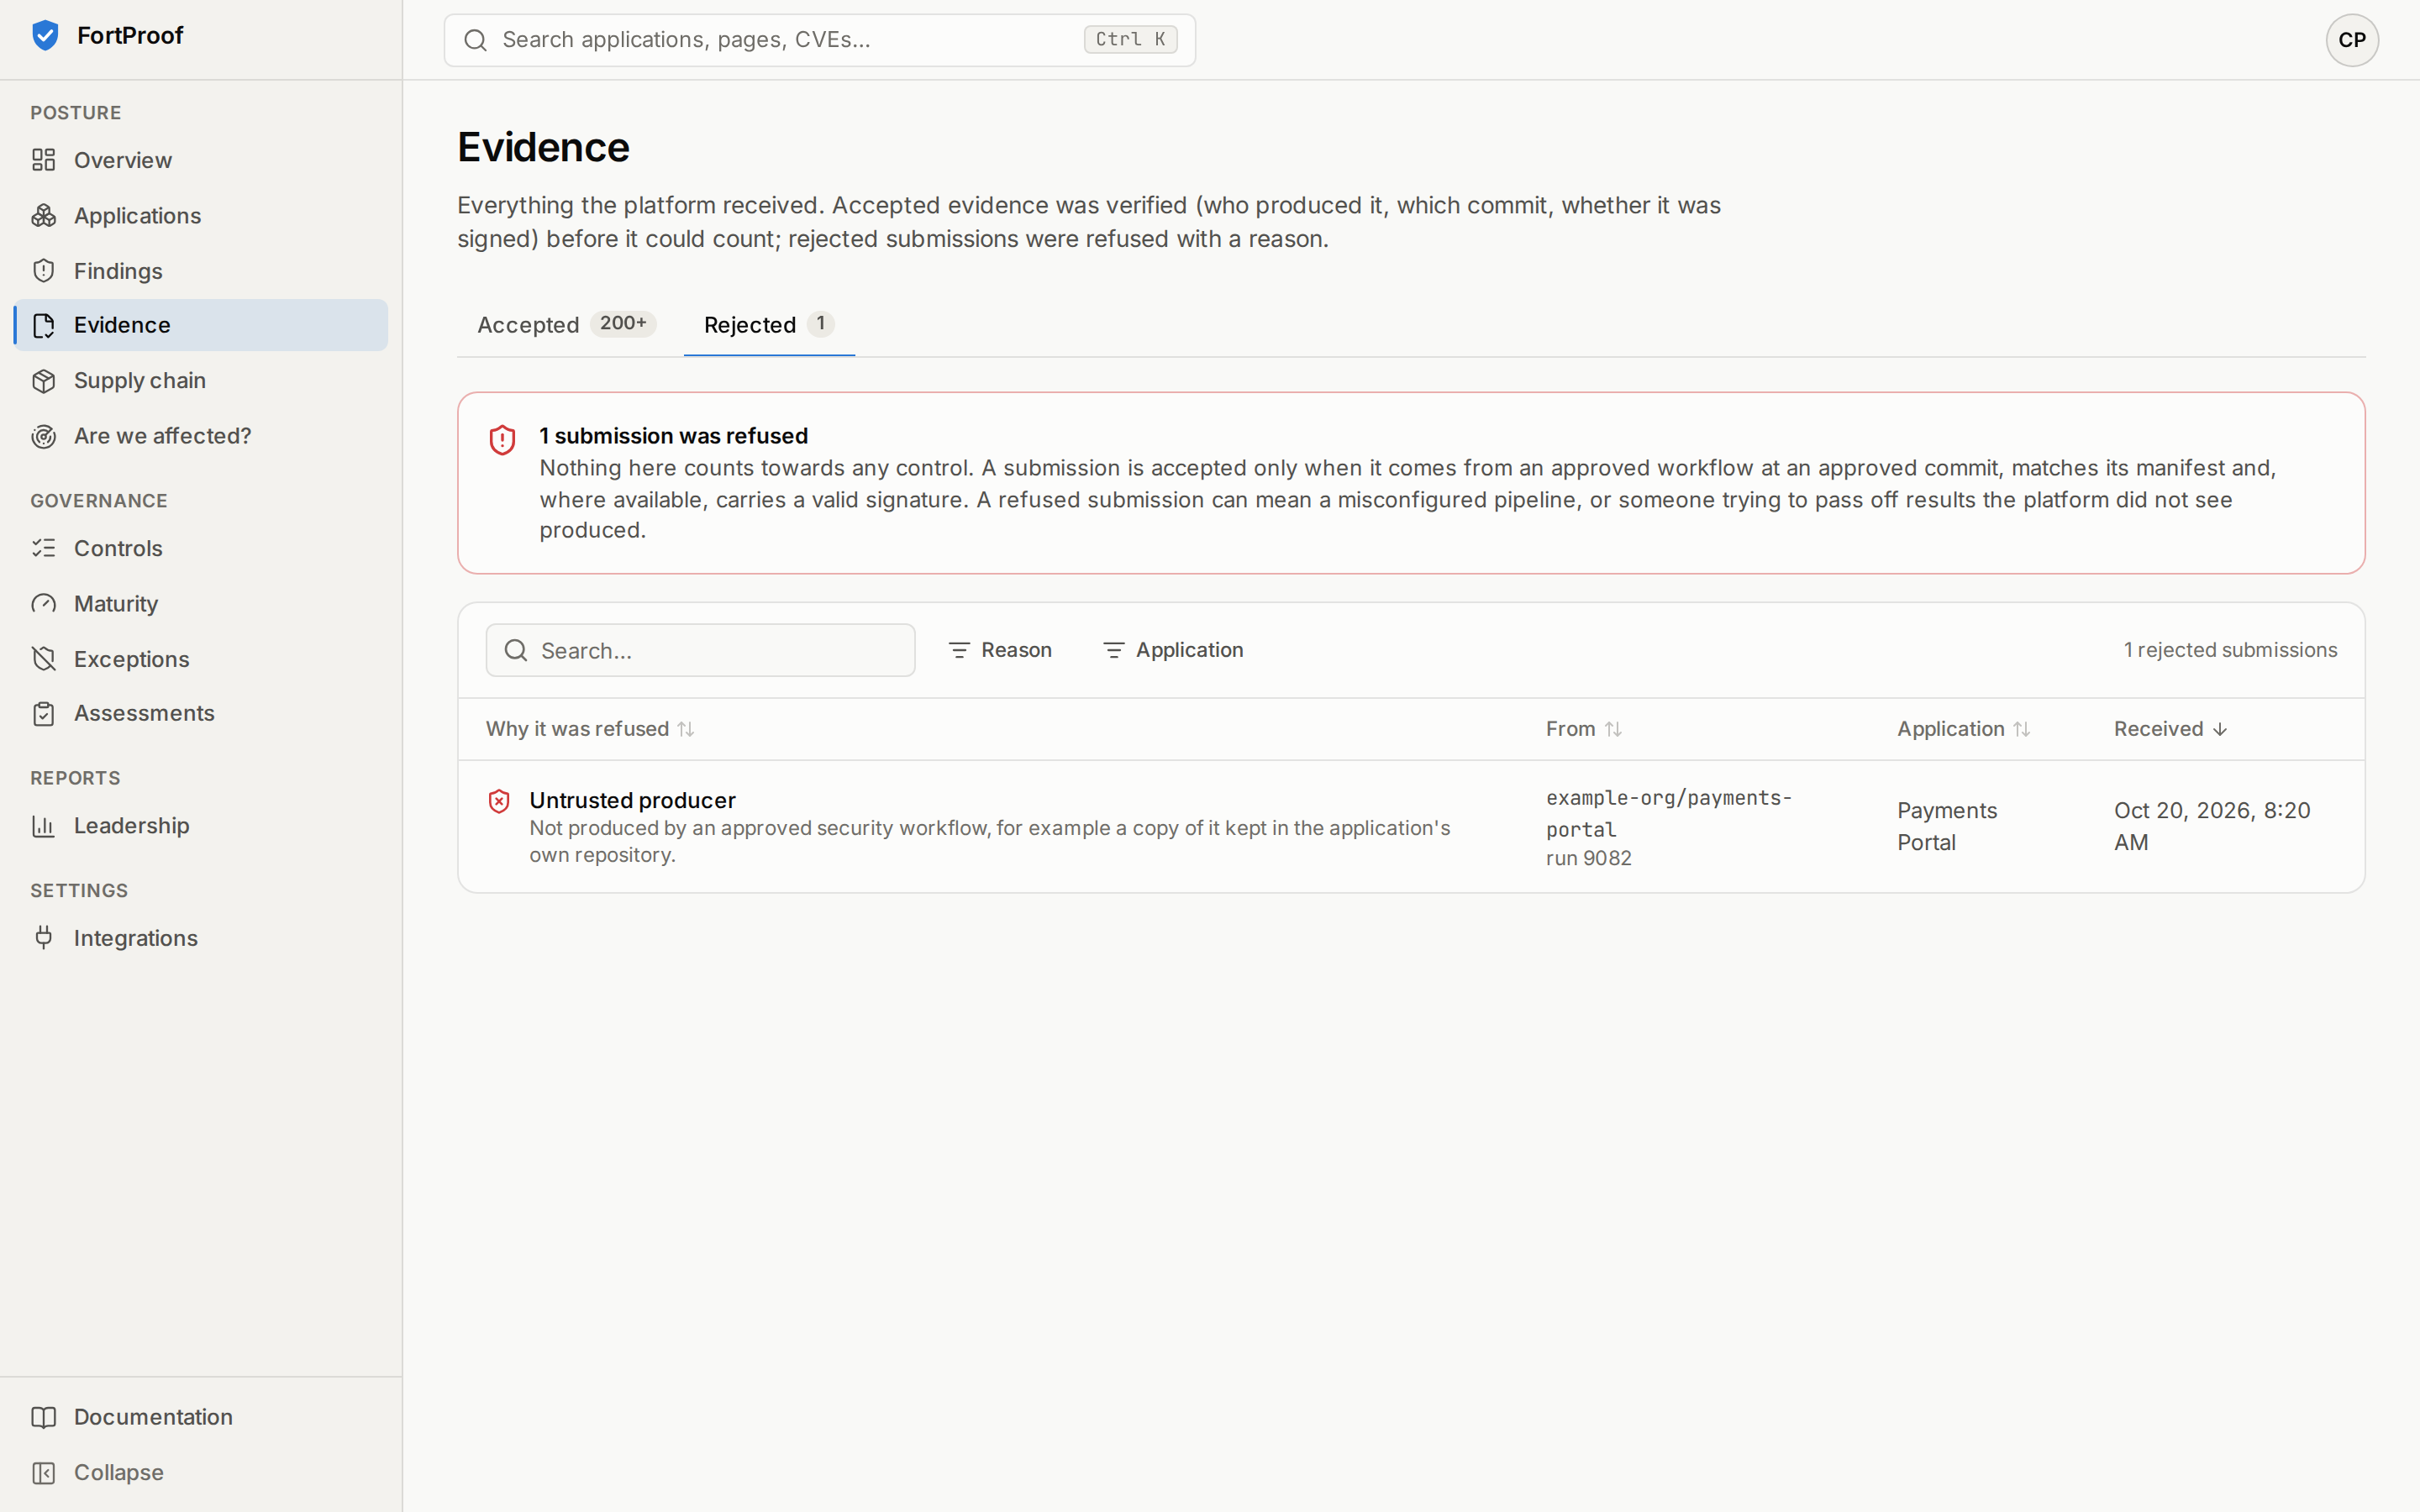Open the Documentation book icon
2420x1512 pixels.
pos(43,1417)
